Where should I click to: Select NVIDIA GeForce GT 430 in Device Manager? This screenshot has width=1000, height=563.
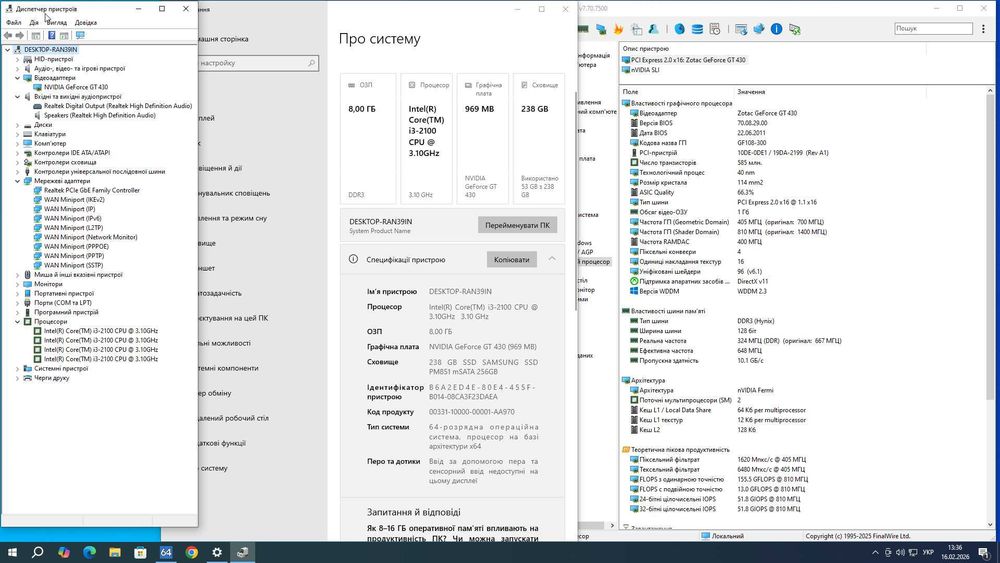tap(76, 87)
